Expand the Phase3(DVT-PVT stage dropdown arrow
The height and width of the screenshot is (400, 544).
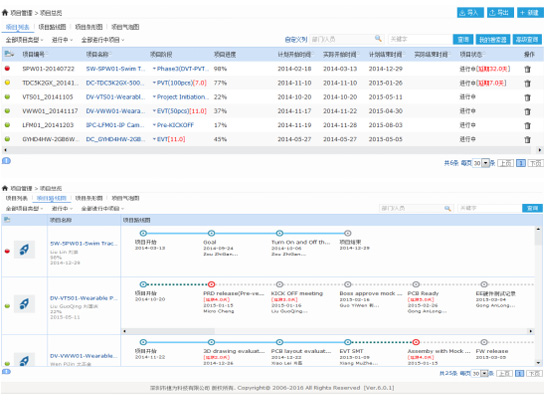click(154, 69)
